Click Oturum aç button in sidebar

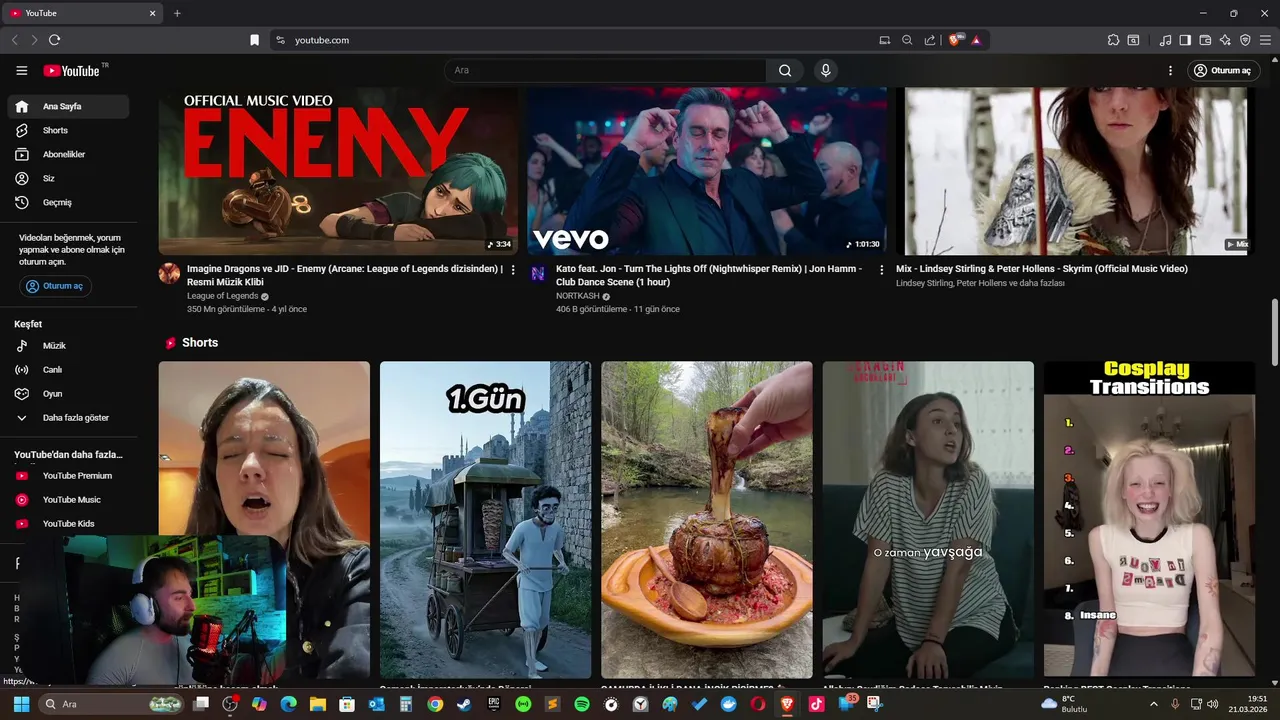(x=56, y=286)
